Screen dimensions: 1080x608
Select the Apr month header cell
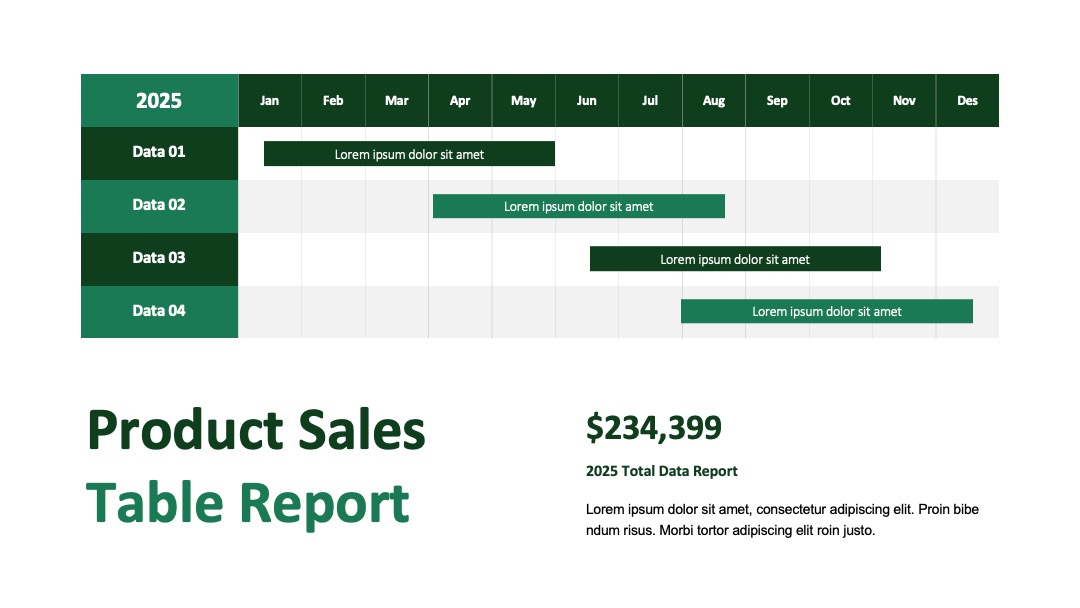coord(460,101)
